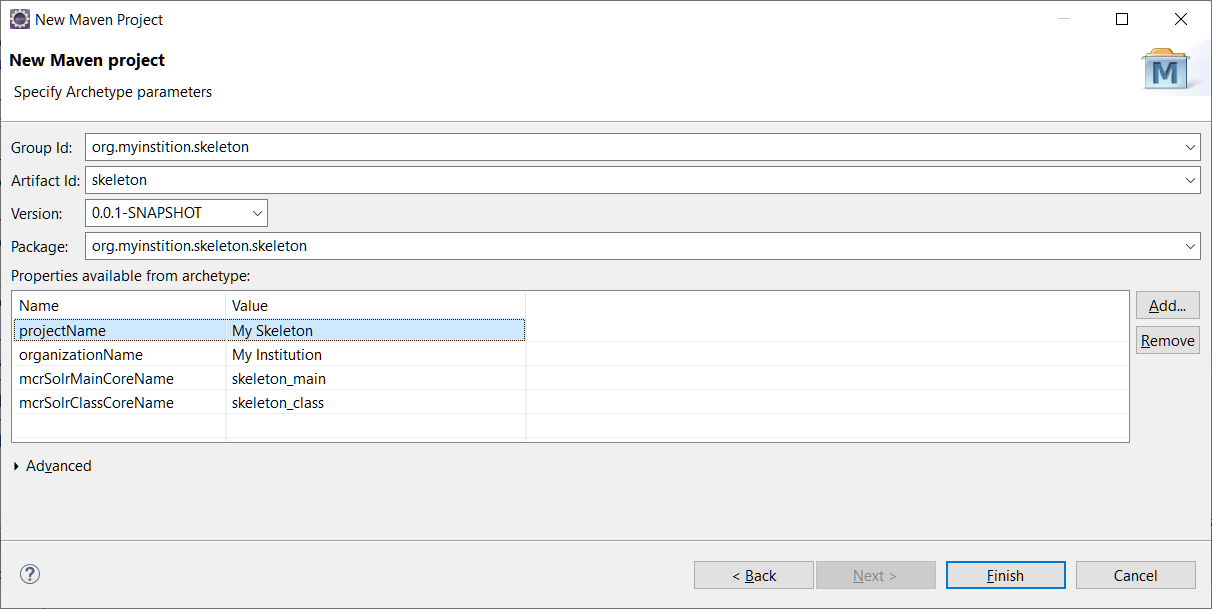1212x609 pixels.
Task: Cancel the New Maven Project wizard
Action: (x=1135, y=575)
